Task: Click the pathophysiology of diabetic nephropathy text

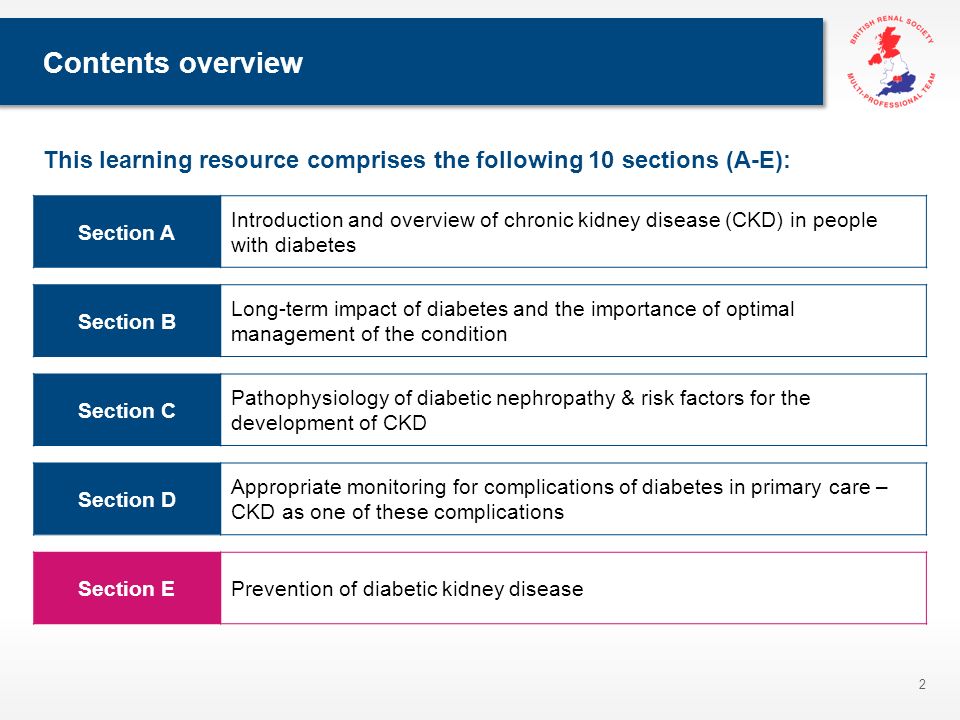Action: pyautogui.click(x=520, y=410)
